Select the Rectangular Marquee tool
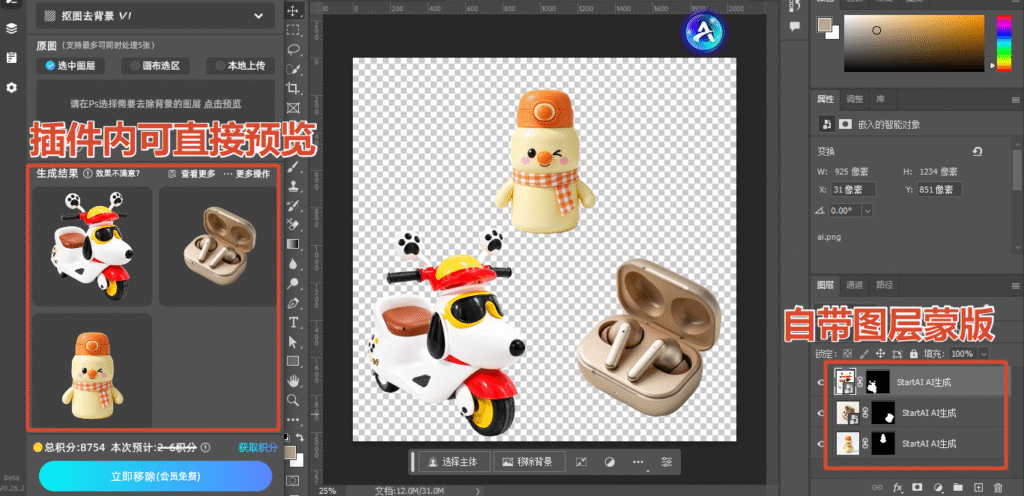 (x=293, y=29)
